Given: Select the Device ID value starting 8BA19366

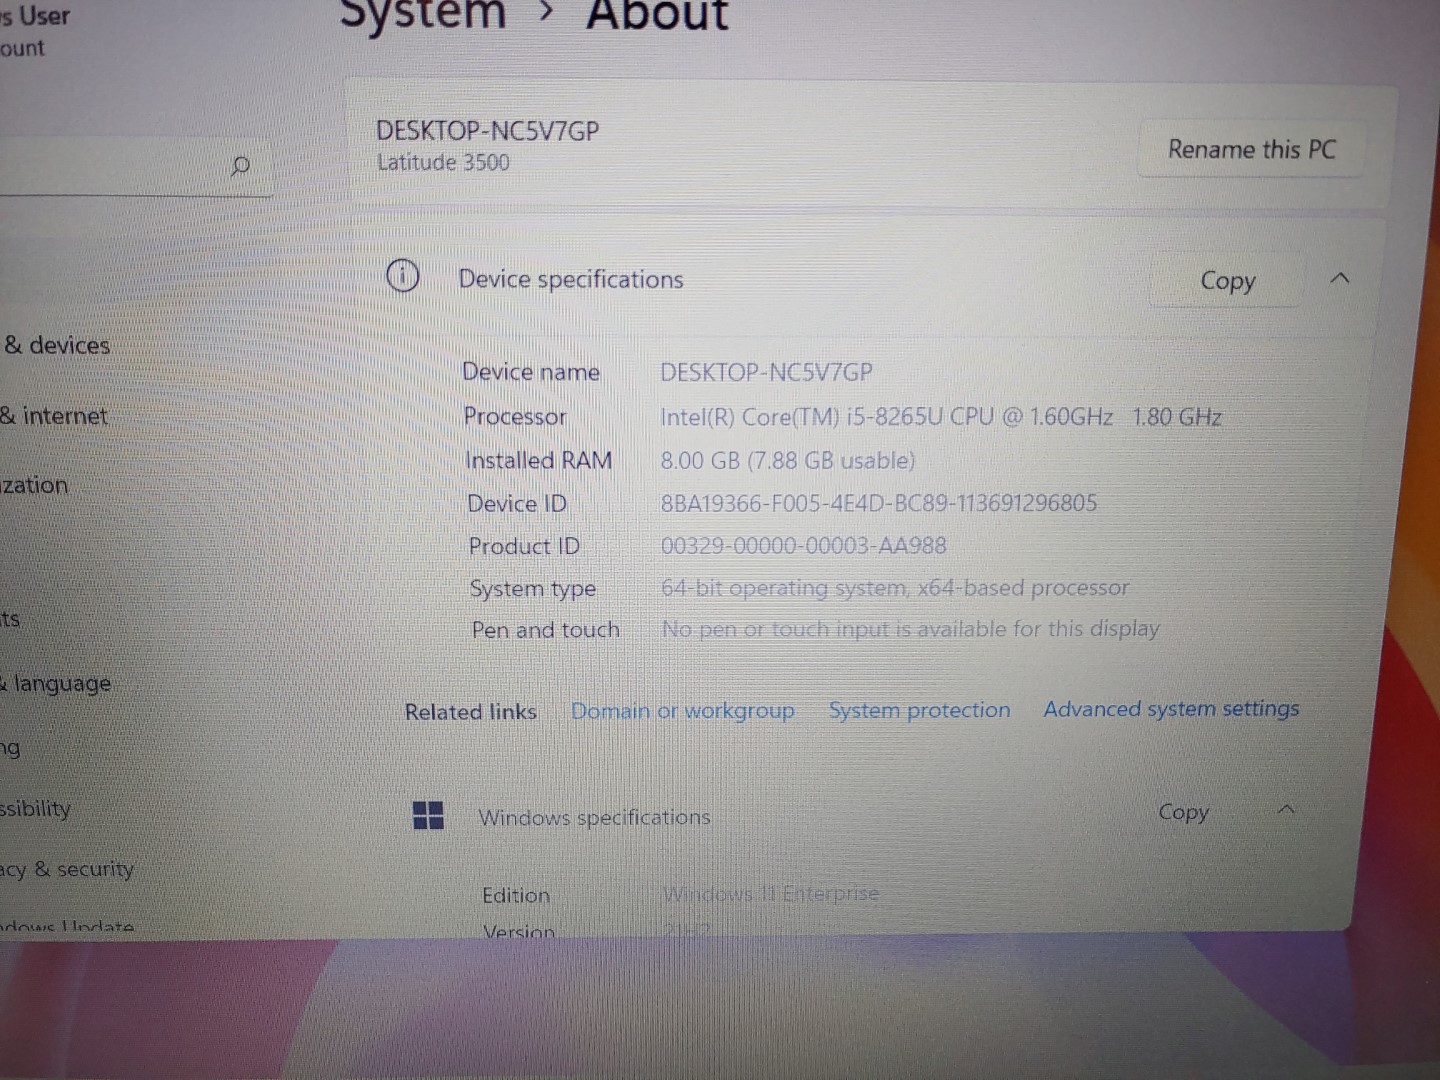Looking at the screenshot, I should click(879, 503).
